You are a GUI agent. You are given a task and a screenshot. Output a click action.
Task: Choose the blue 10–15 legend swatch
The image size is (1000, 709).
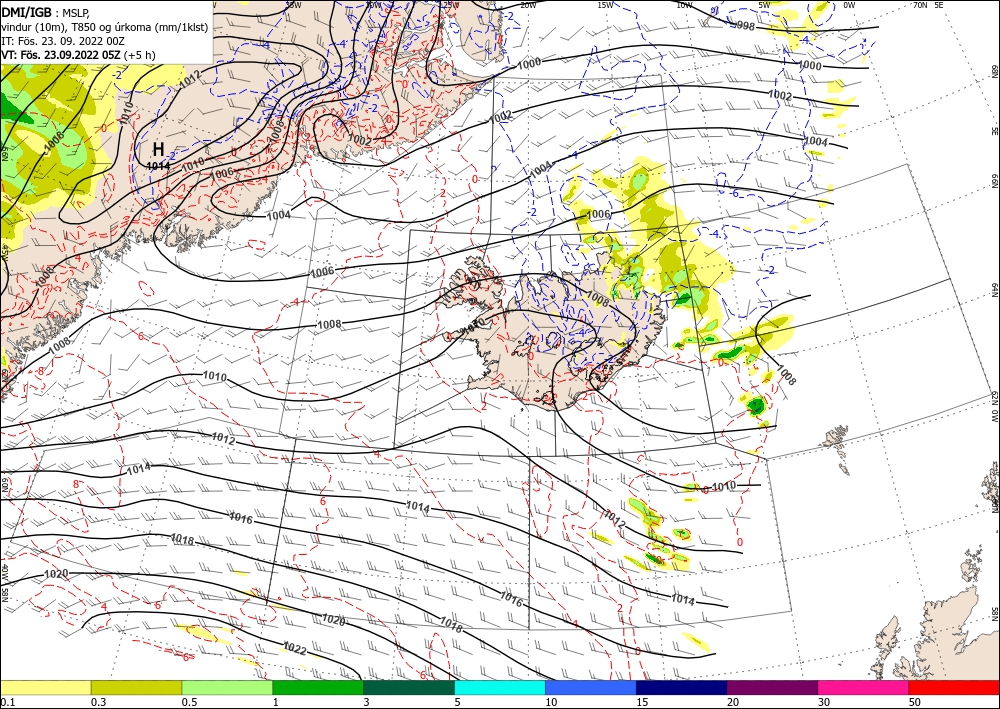591,687
